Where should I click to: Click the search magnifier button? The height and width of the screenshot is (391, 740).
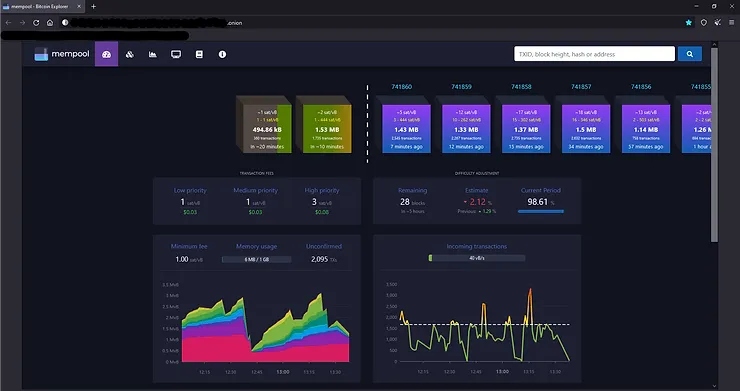690,54
